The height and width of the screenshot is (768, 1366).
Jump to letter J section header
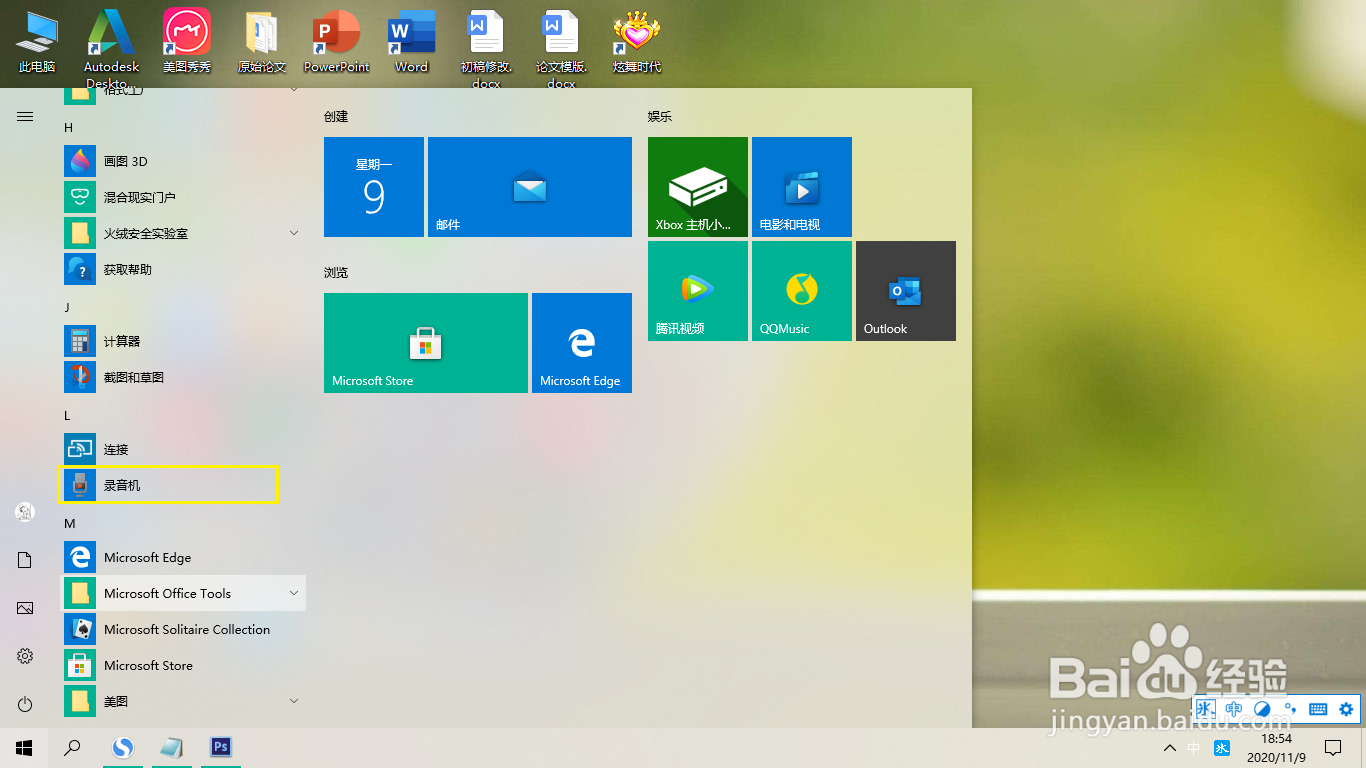point(68,307)
